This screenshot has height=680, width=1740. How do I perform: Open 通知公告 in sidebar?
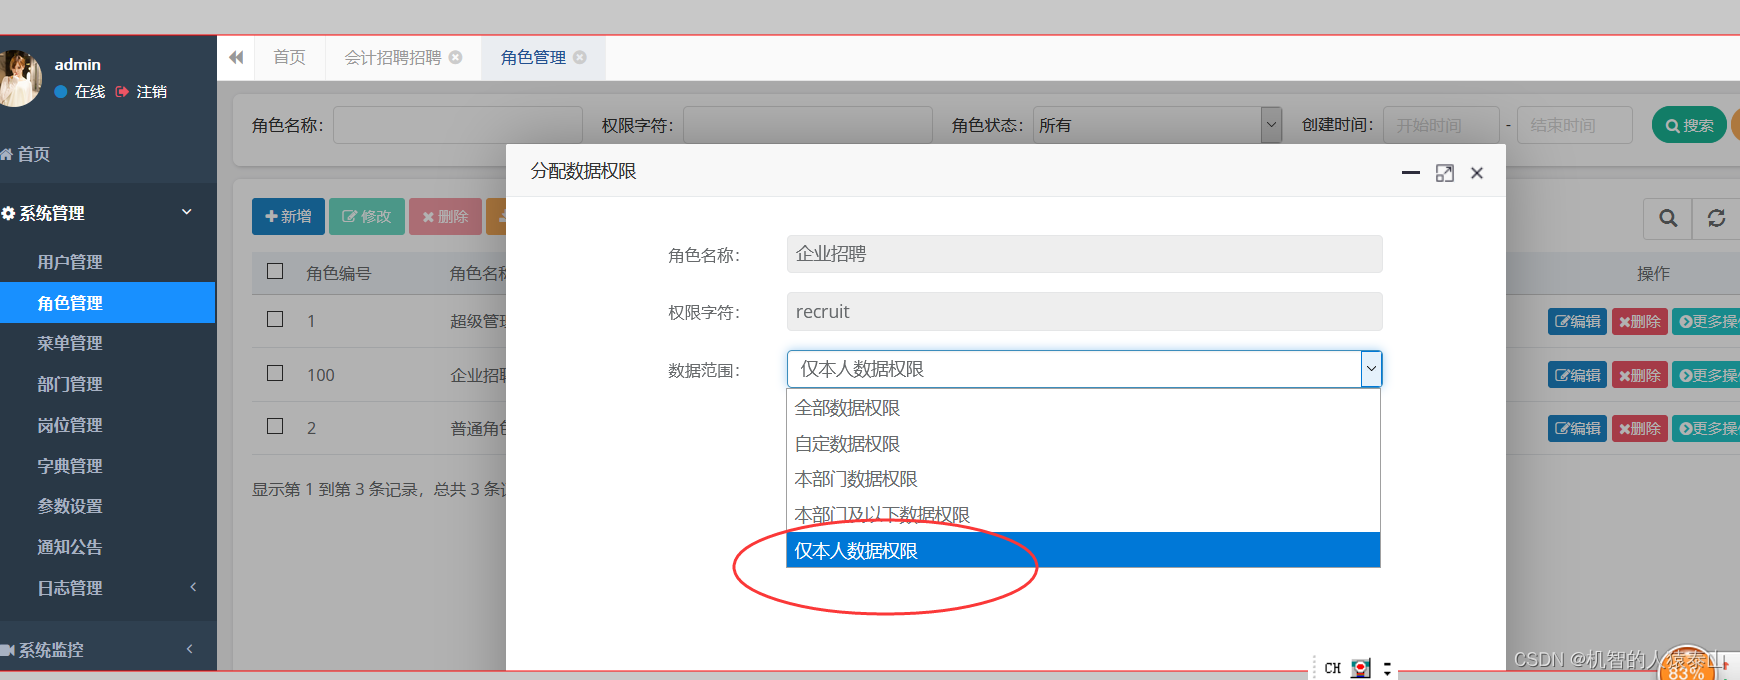point(70,547)
